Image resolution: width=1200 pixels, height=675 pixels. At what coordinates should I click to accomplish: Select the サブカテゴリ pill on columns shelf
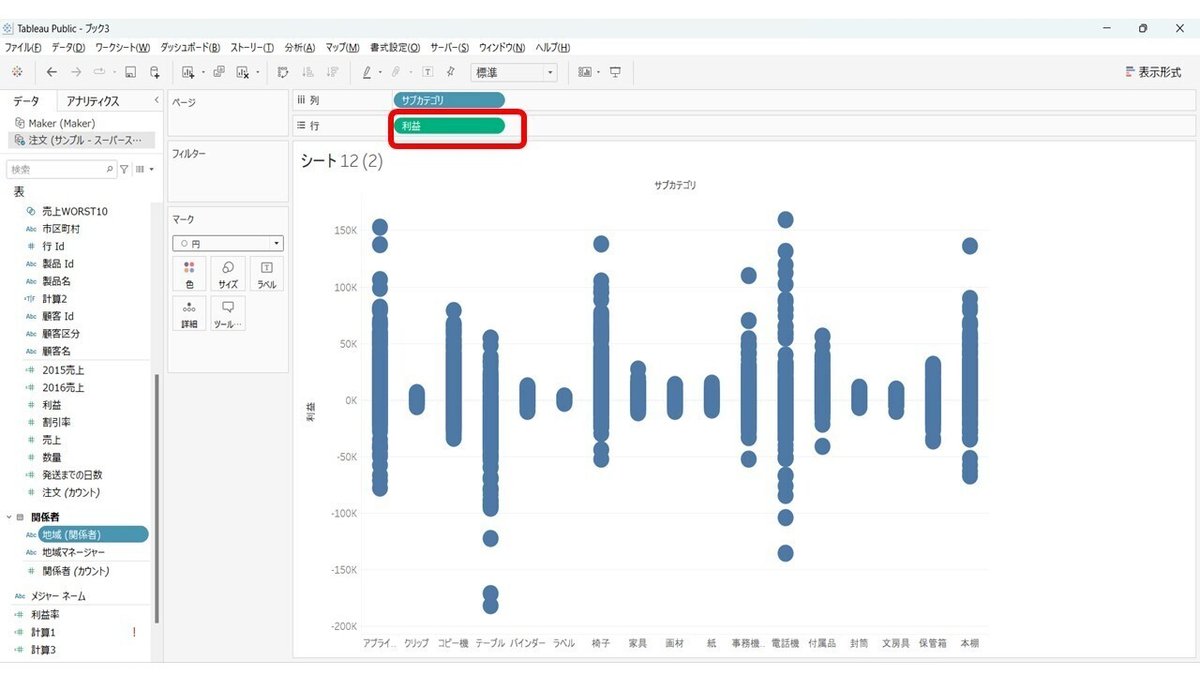click(x=449, y=100)
